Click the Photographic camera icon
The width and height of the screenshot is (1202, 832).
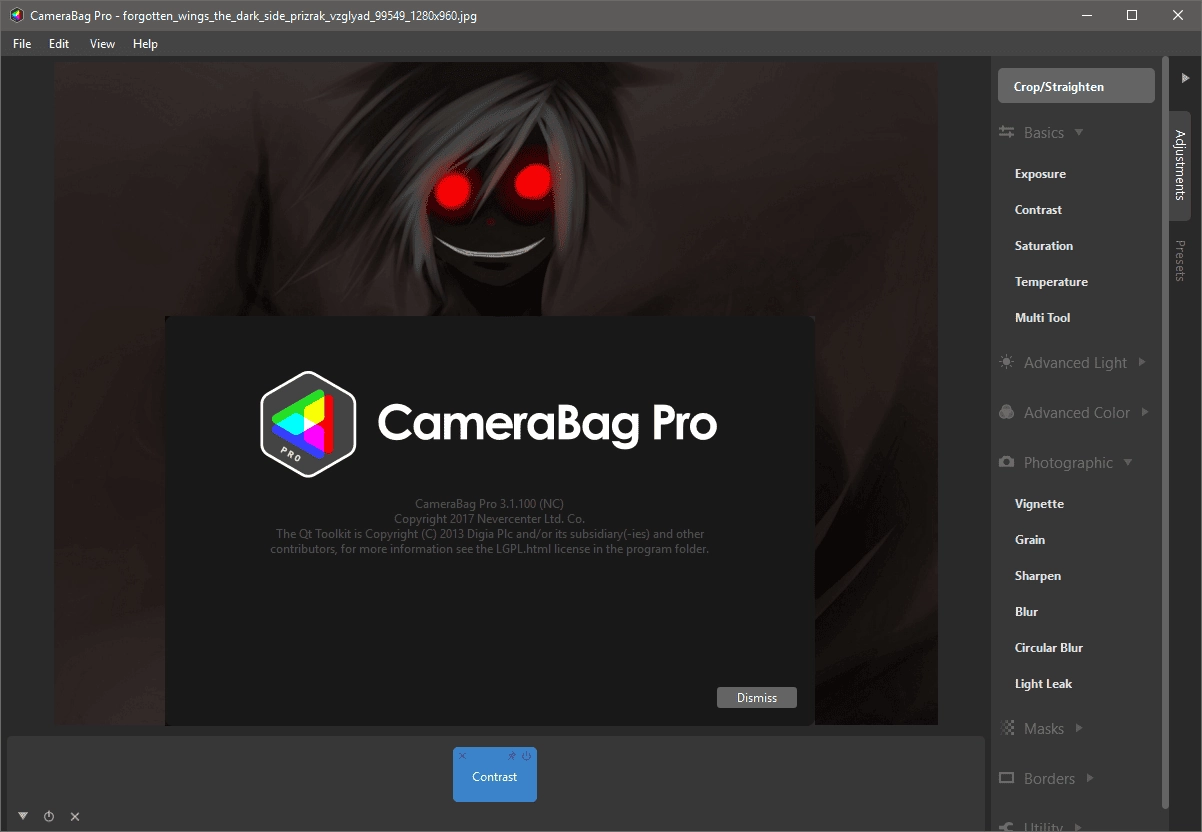(1007, 462)
